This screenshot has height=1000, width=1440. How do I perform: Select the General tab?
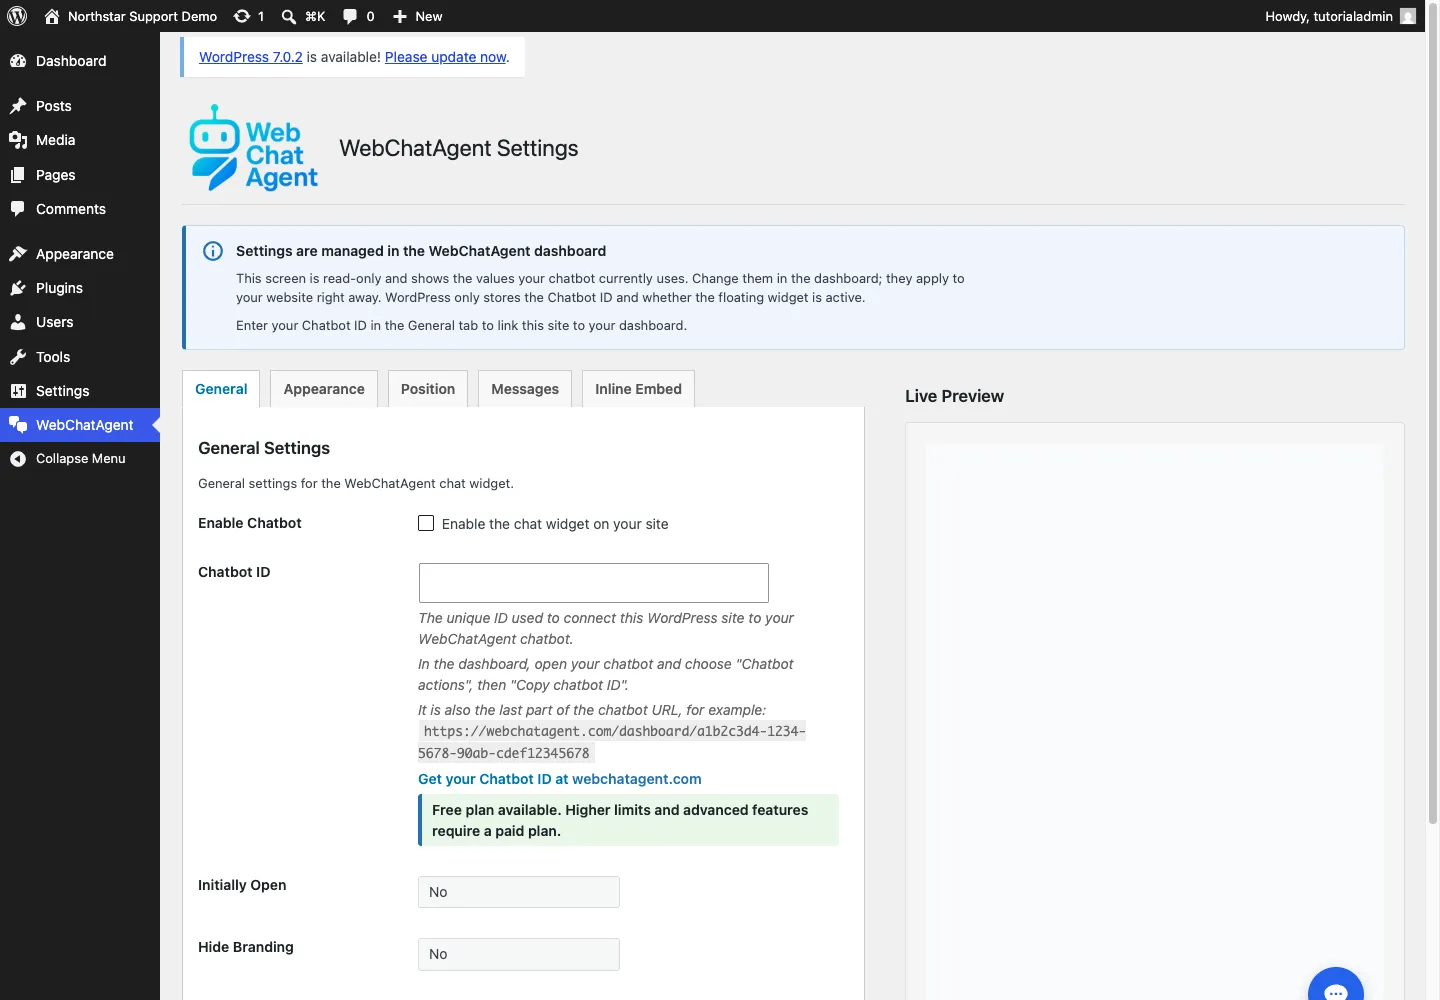221,389
